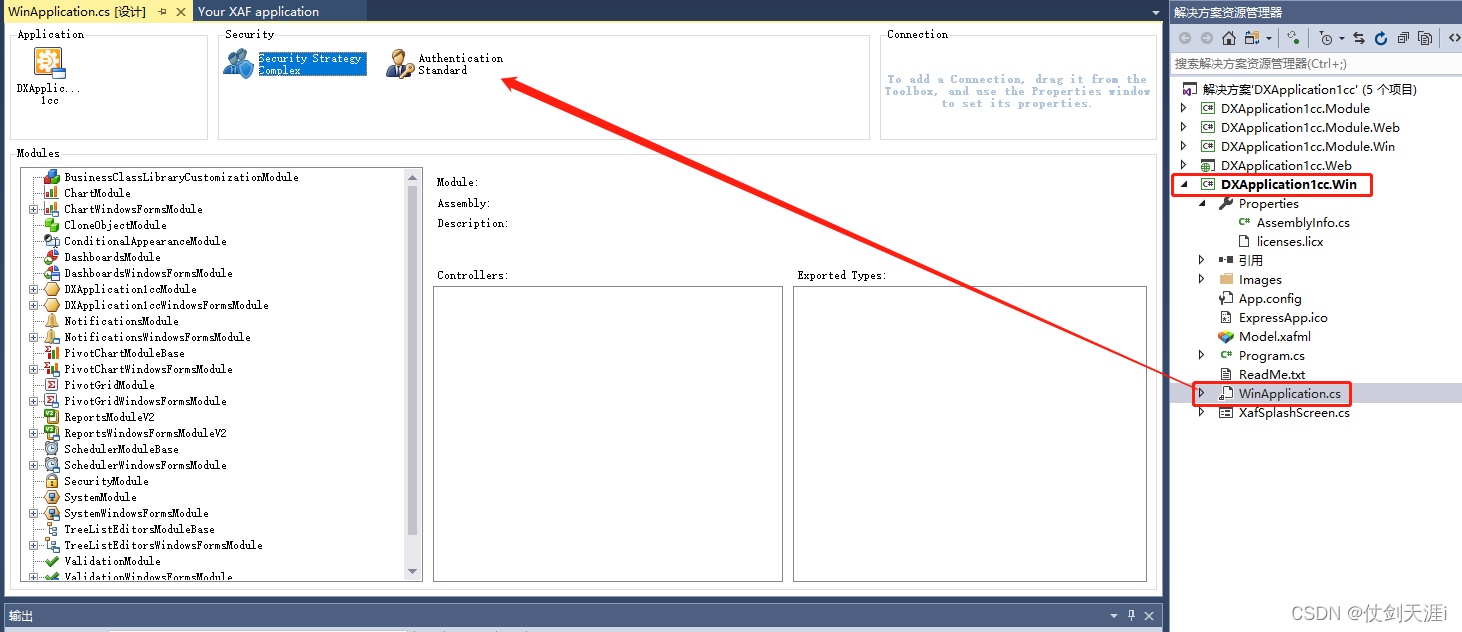
Task: Click the DashboardsModule pie chart icon
Action: [51, 257]
